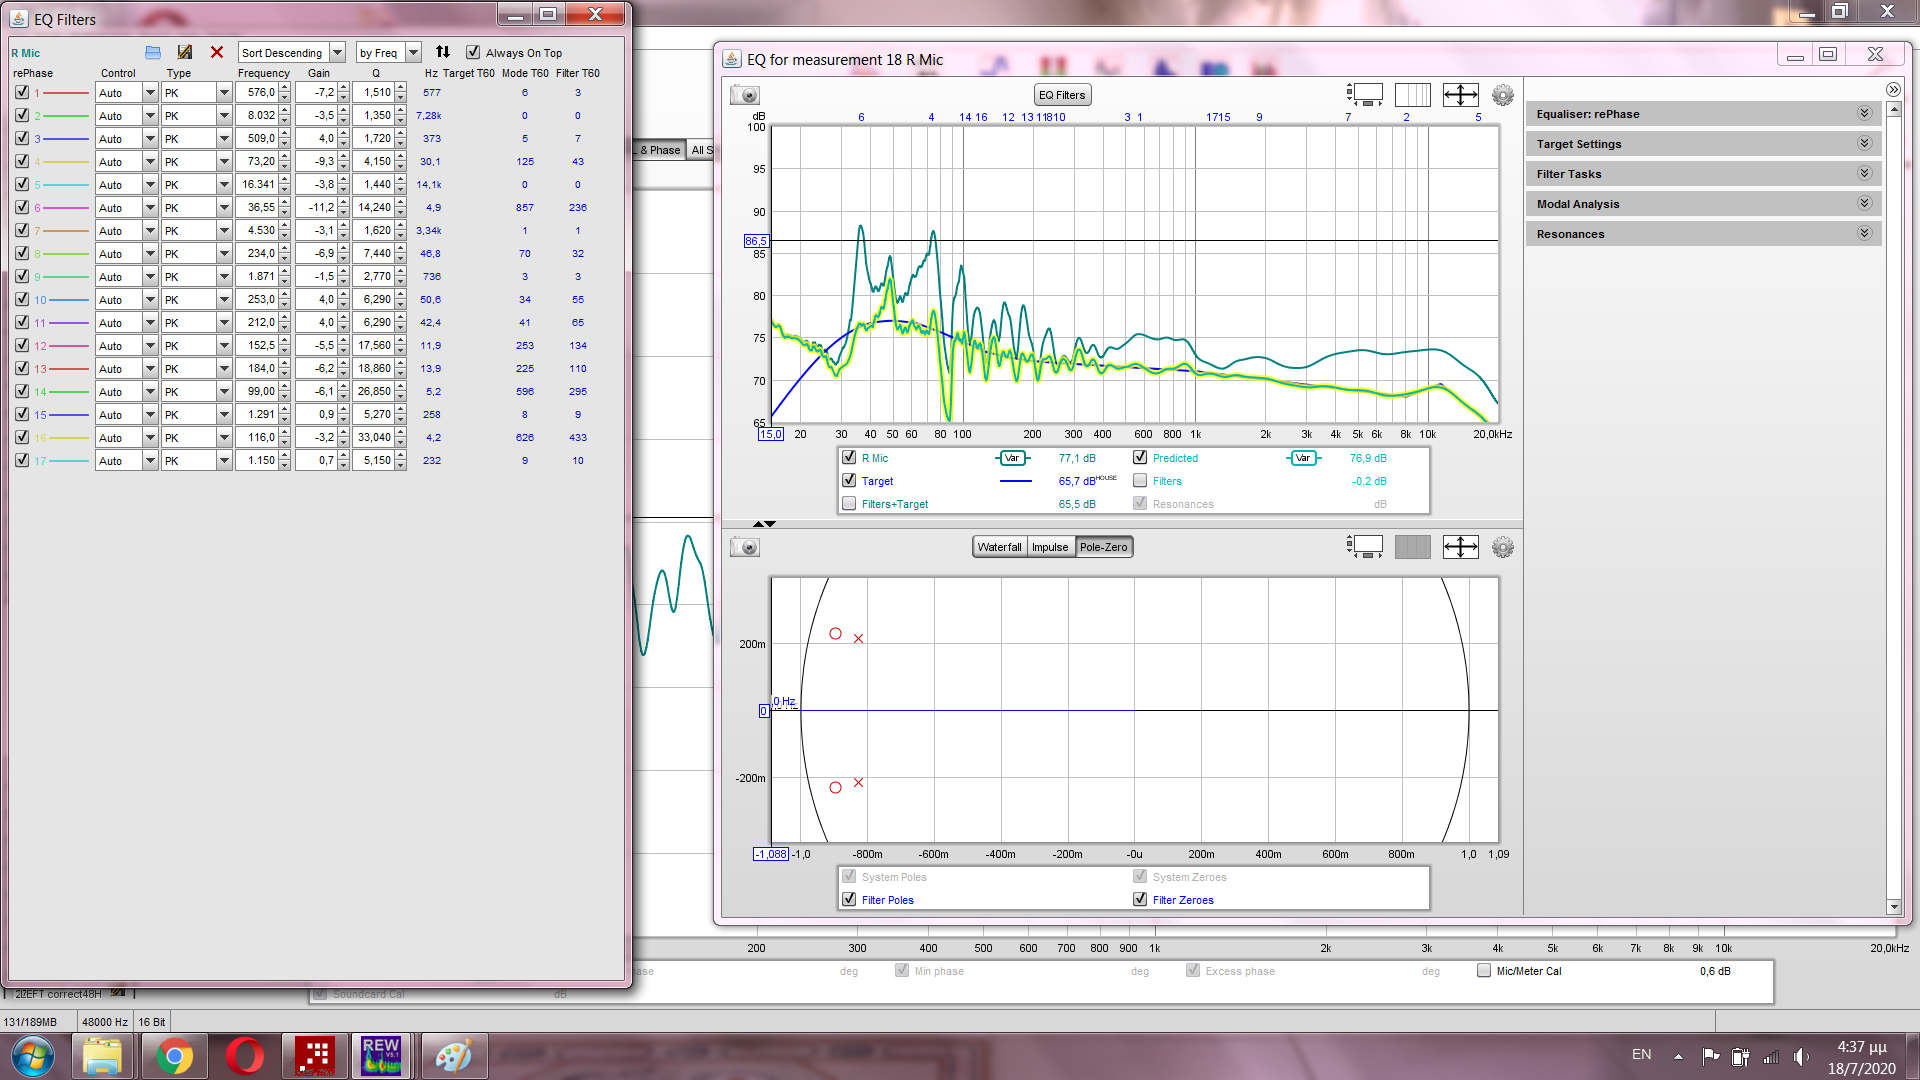Toggle the sort direction arrows icon

pyautogui.click(x=443, y=52)
